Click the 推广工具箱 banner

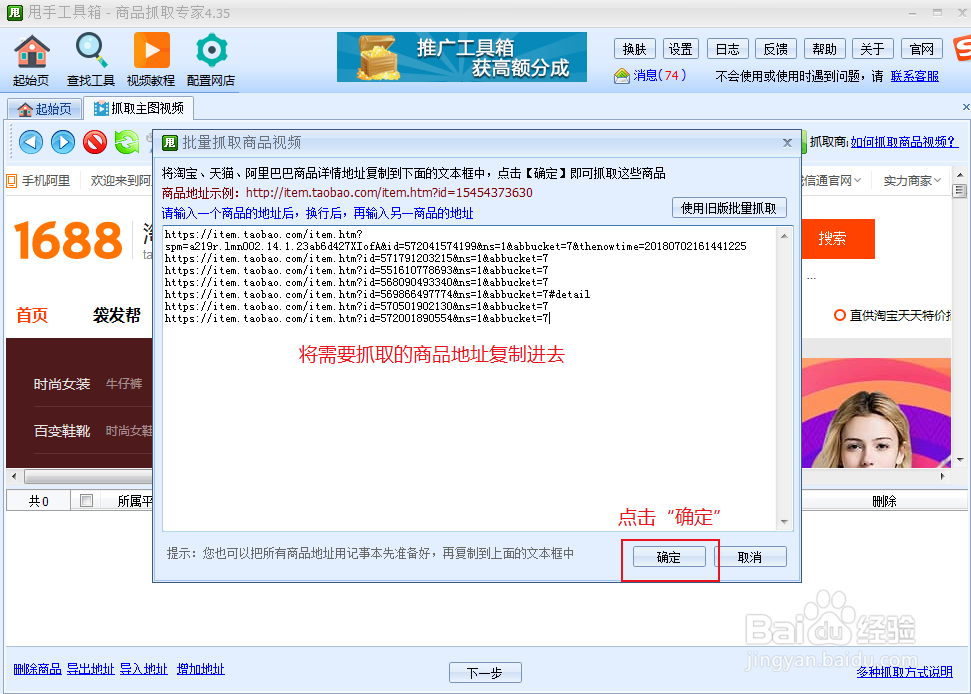[461, 57]
